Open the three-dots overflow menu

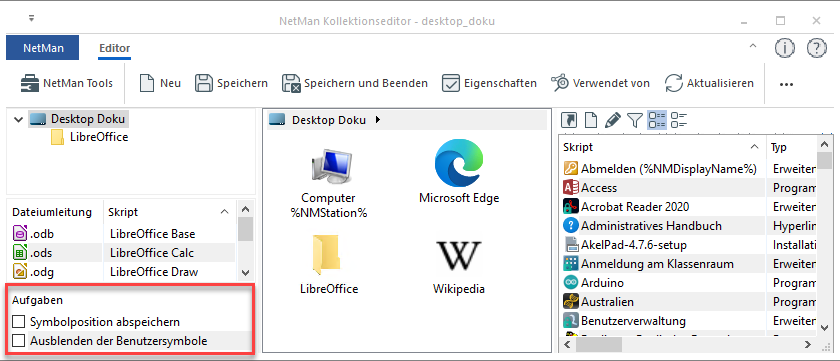[786, 84]
